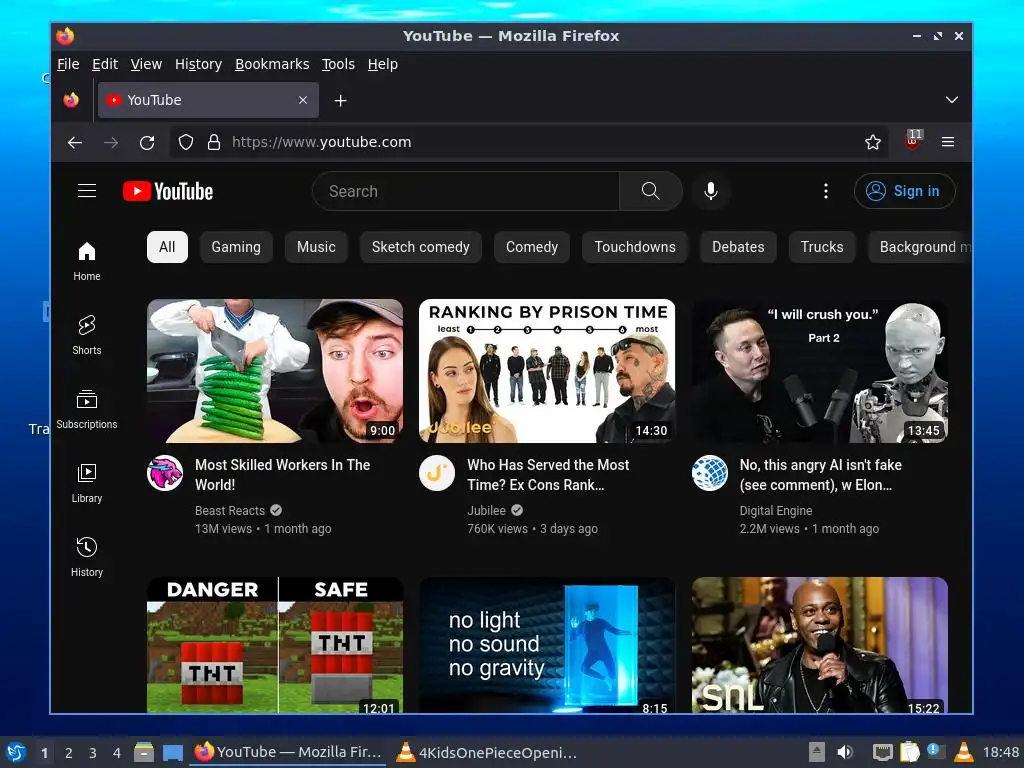Open Jubilee channel name link
This screenshot has width=1024, height=768.
coord(487,511)
